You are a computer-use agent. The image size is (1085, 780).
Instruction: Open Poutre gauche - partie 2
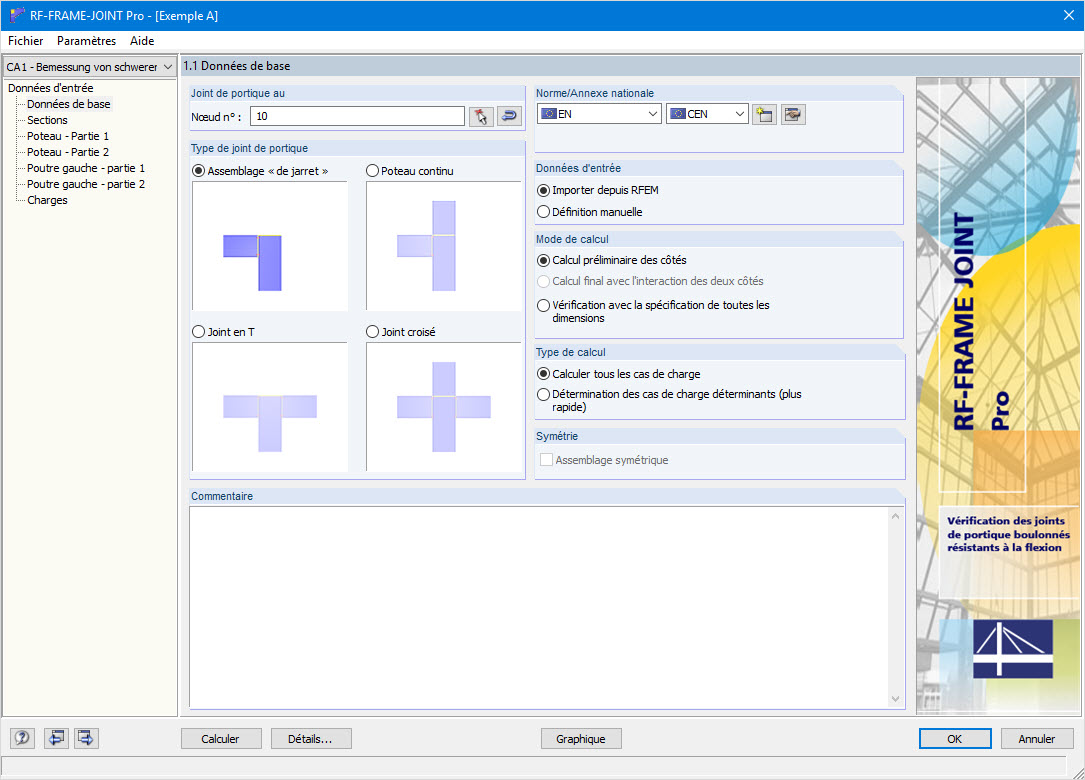[86, 183]
